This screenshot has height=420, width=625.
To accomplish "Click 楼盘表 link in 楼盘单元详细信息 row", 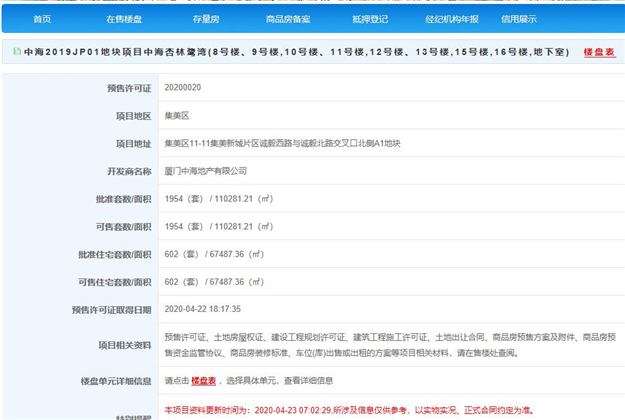I will [x=203, y=381].
